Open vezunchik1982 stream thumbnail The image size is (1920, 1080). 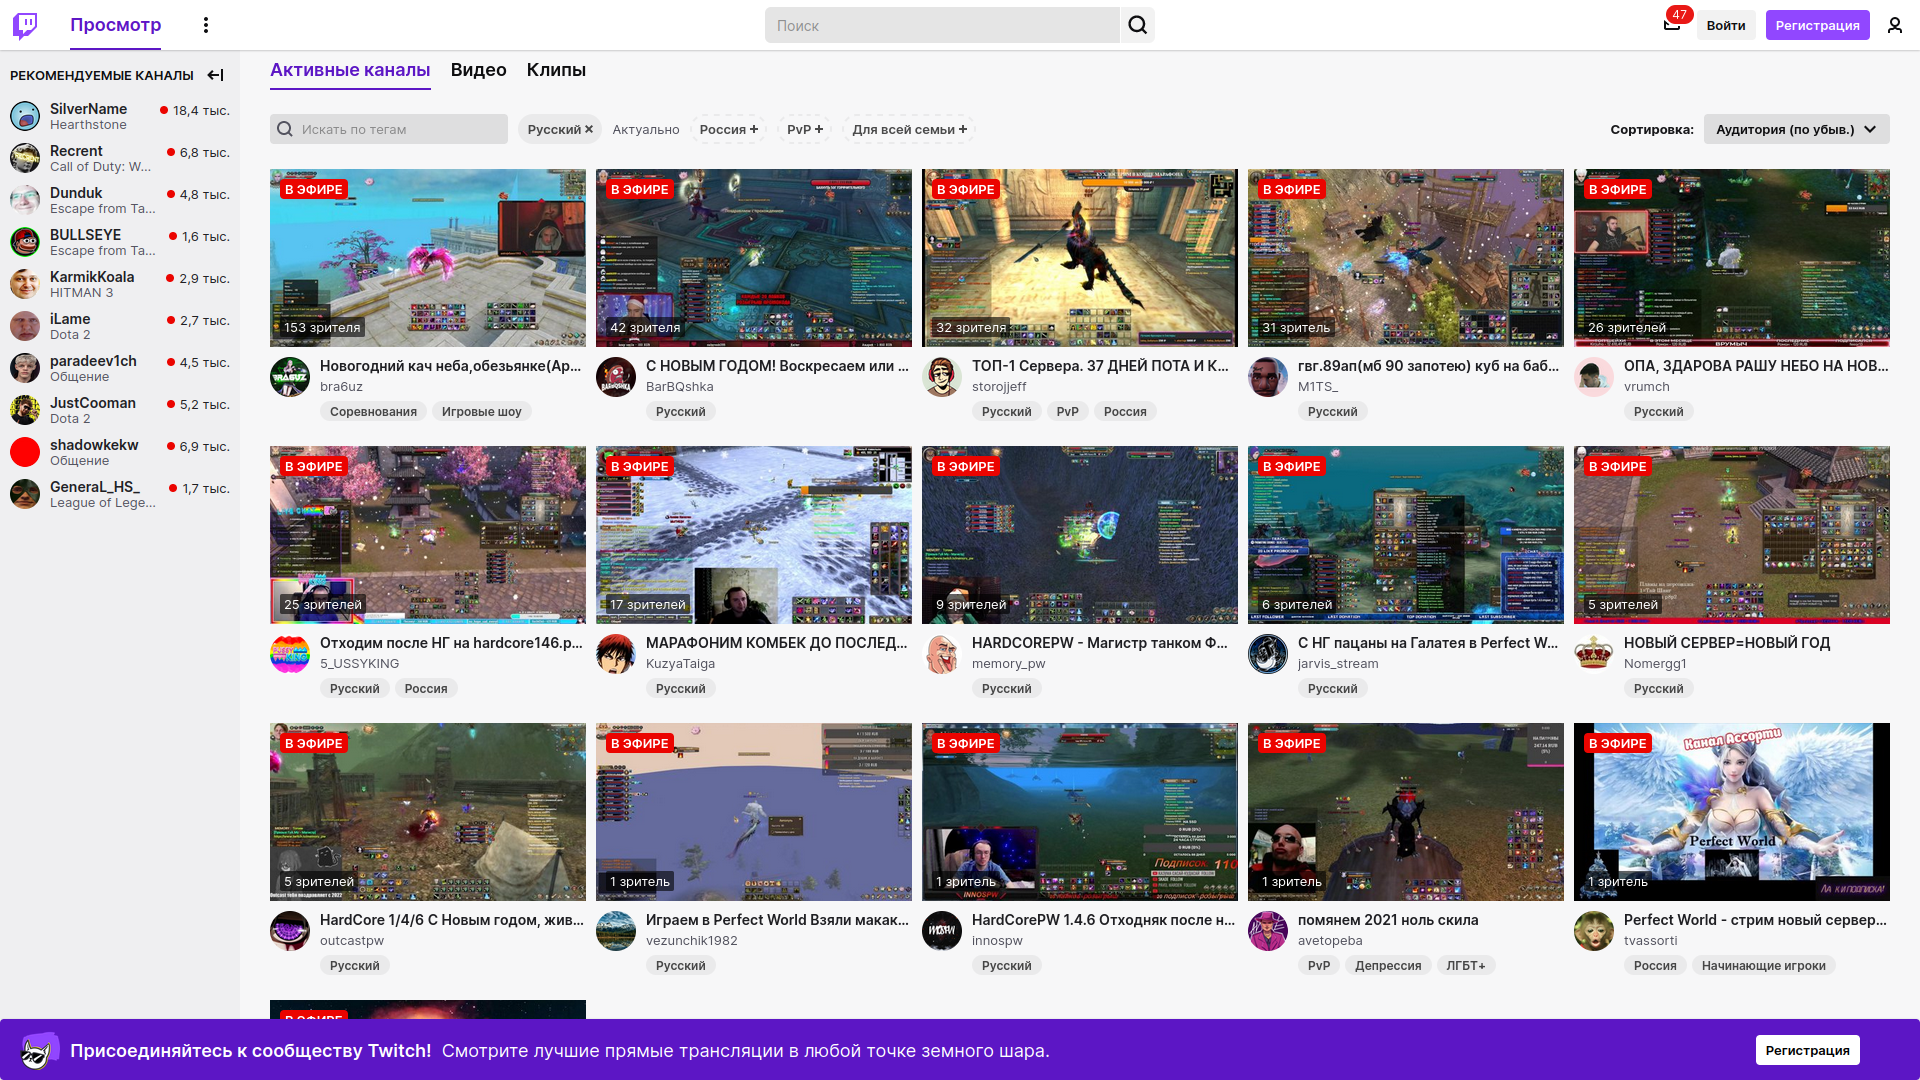click(x=754, y=812)
